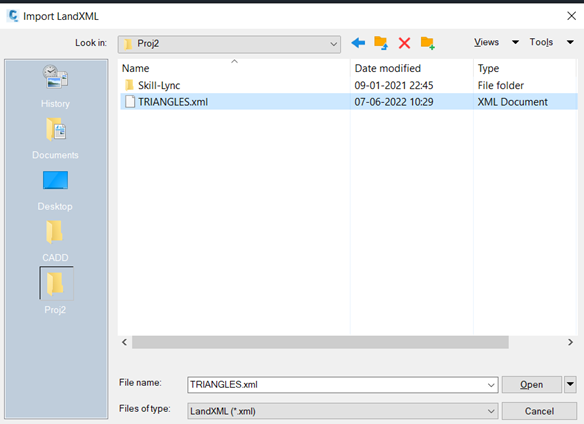
Task: Open the Tools menu
Action: pyautogui.click(x=552, y=42)
